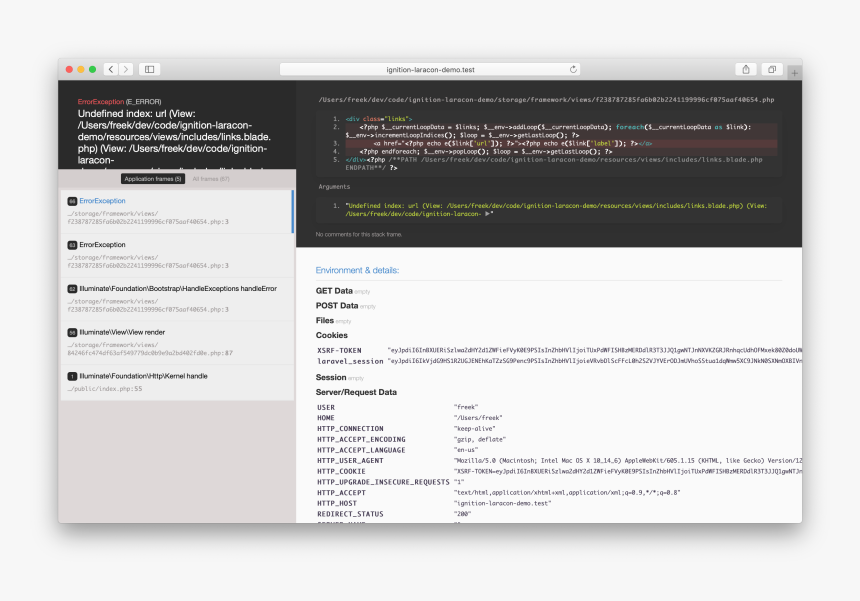Go back with the Safari back arrow

pyautogui.click(x=111, y=69)
